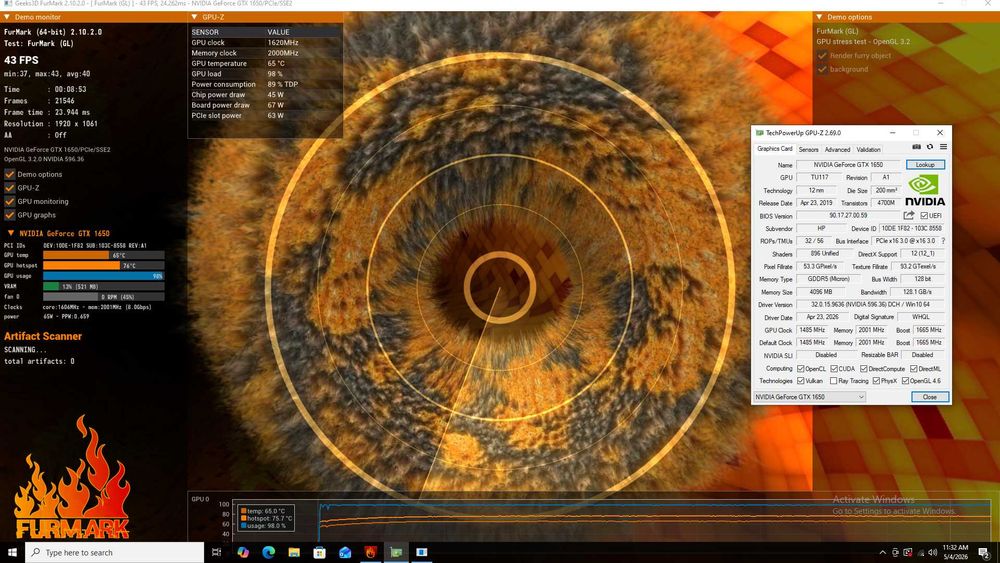1000x563 pixels.
Task: Switch to the Sensors tab
Action: click(x=808, y=149)
